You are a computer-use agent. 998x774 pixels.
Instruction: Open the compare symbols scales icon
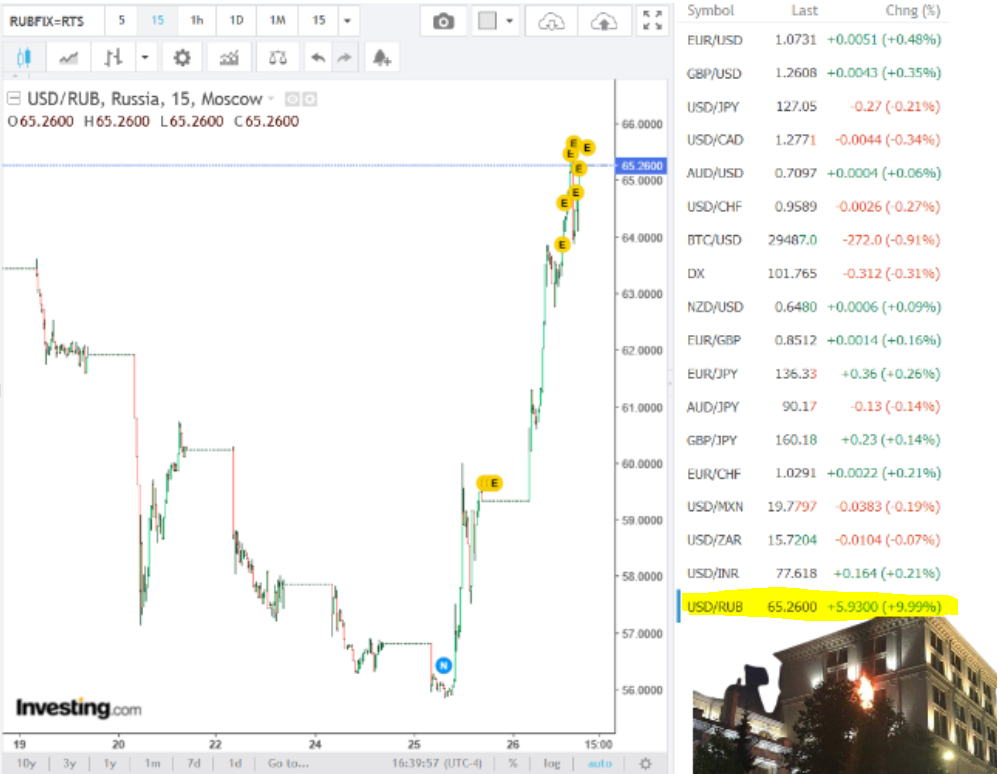tap(278, 58)
